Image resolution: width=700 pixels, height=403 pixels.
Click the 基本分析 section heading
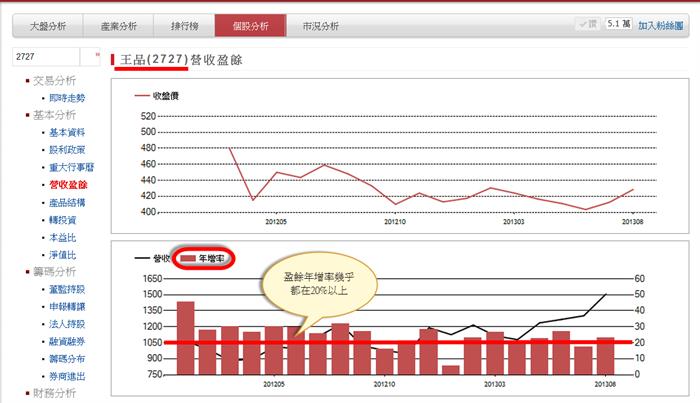click(54, 115)
